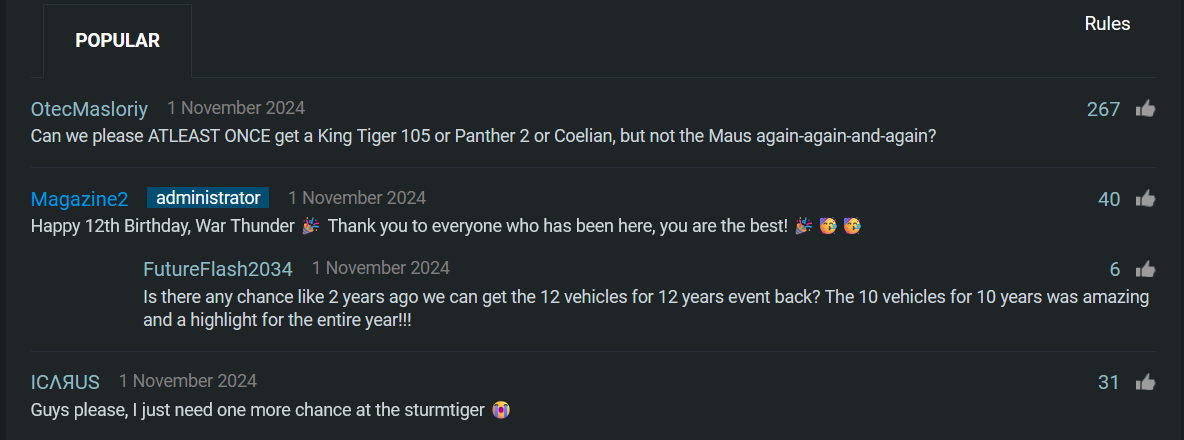This screenshot has width=1184, height=440.
Task: Like OtecMasloriy's comment with thumbs-up icon
Action: click(1145, 109)
